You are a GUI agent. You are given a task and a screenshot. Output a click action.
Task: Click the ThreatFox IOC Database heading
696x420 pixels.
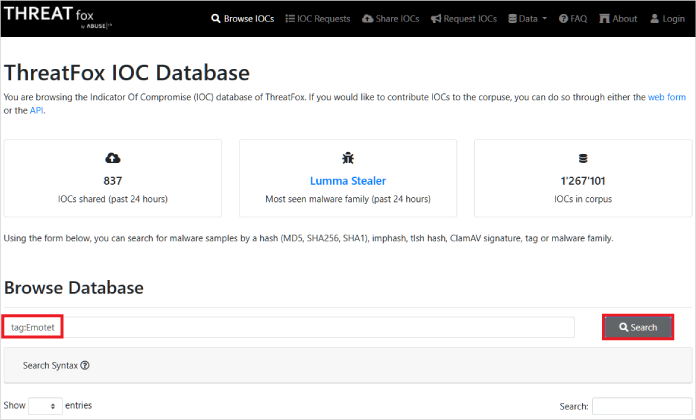pos(127,73)
